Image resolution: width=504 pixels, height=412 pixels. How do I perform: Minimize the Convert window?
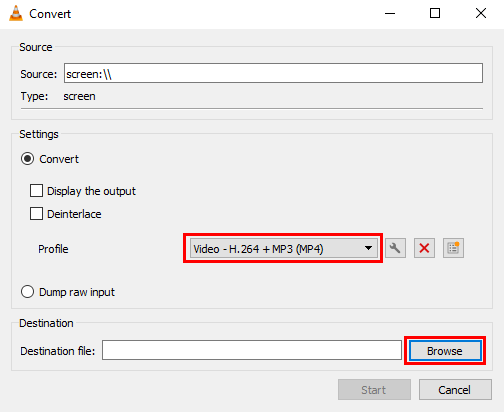[x=390, y=13]
